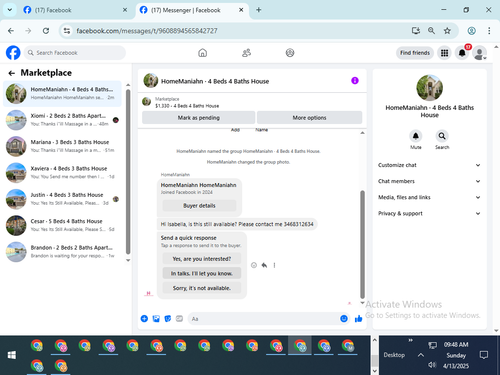Open Justin 4 Beds 3 Baths House chat
The width and height of the screenshot is (500, 375).
tap(62, 199)
